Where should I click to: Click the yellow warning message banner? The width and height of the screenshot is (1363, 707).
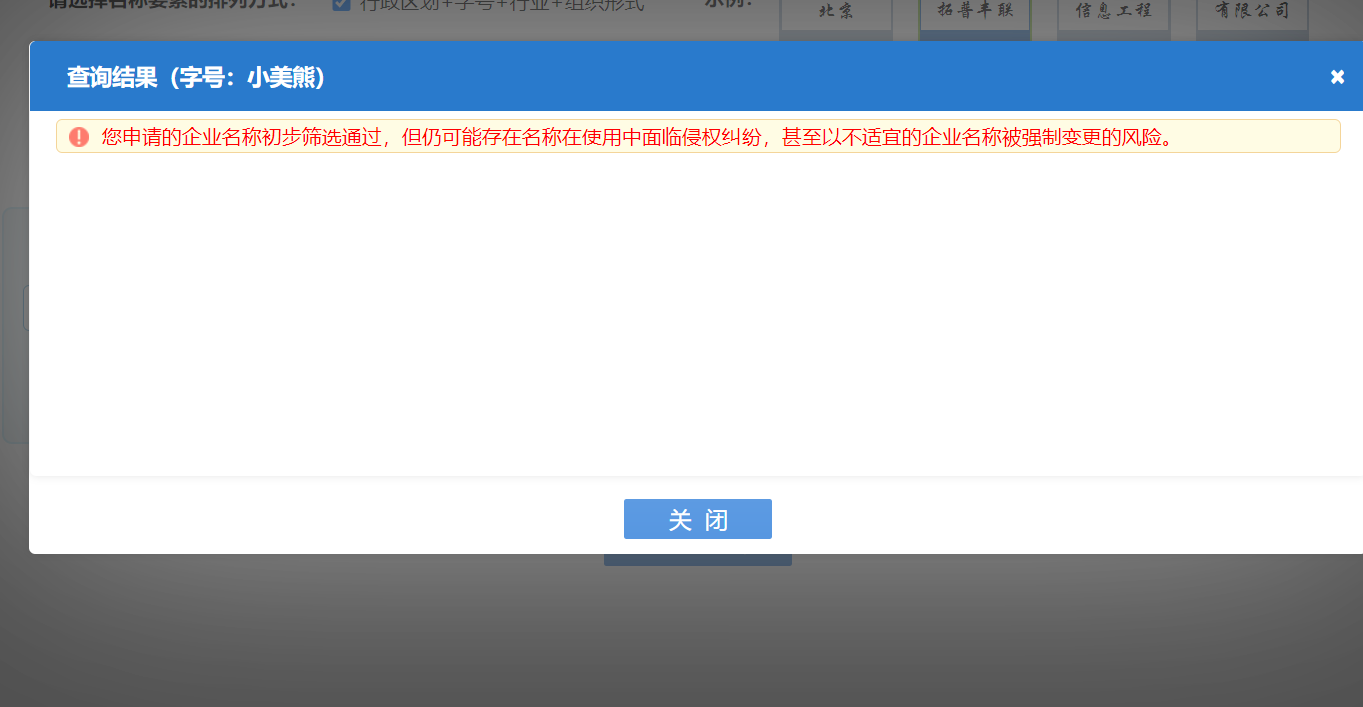(698, 136)
